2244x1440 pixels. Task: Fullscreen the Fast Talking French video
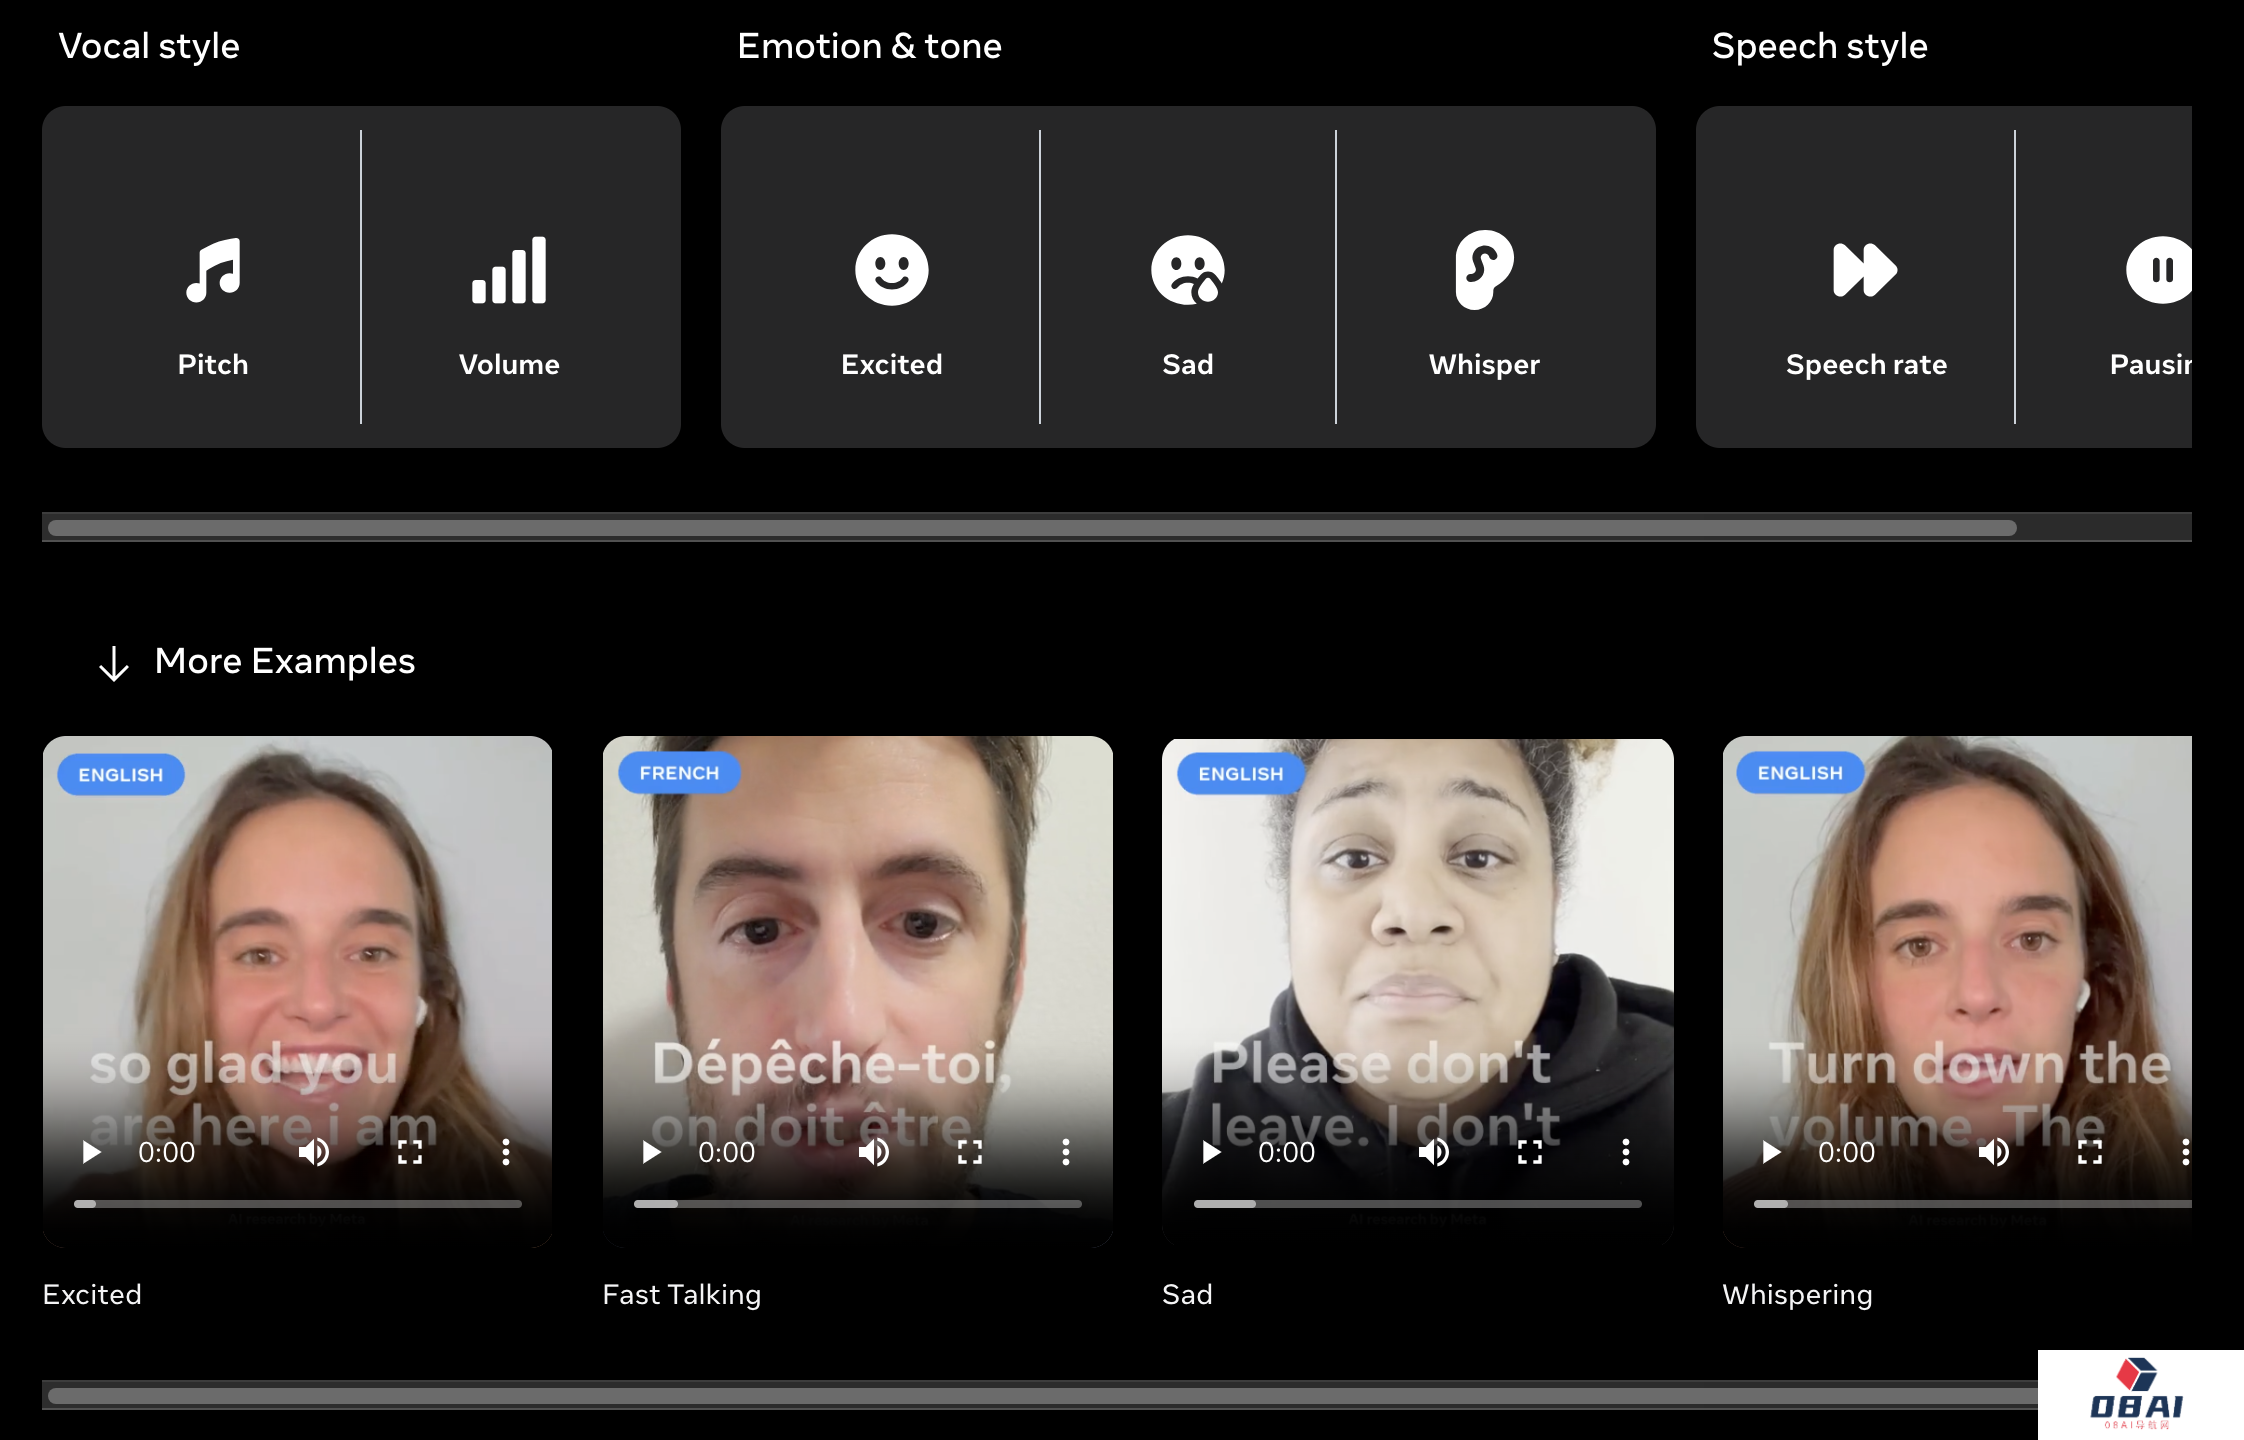[970, 1153]
